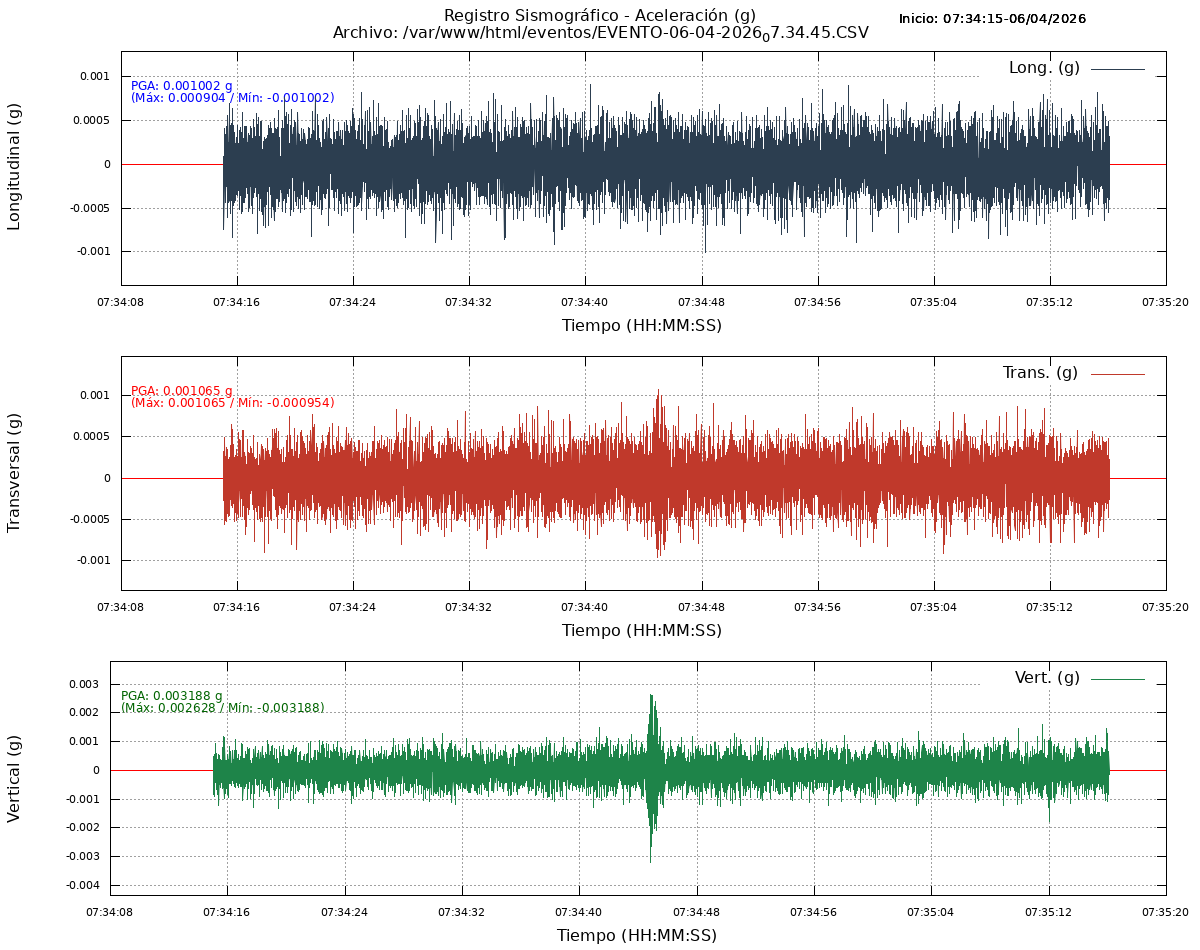Screen dimensions: 1200x950
Task: Click the Archivo CSV file path text
Action: (600, 33)
